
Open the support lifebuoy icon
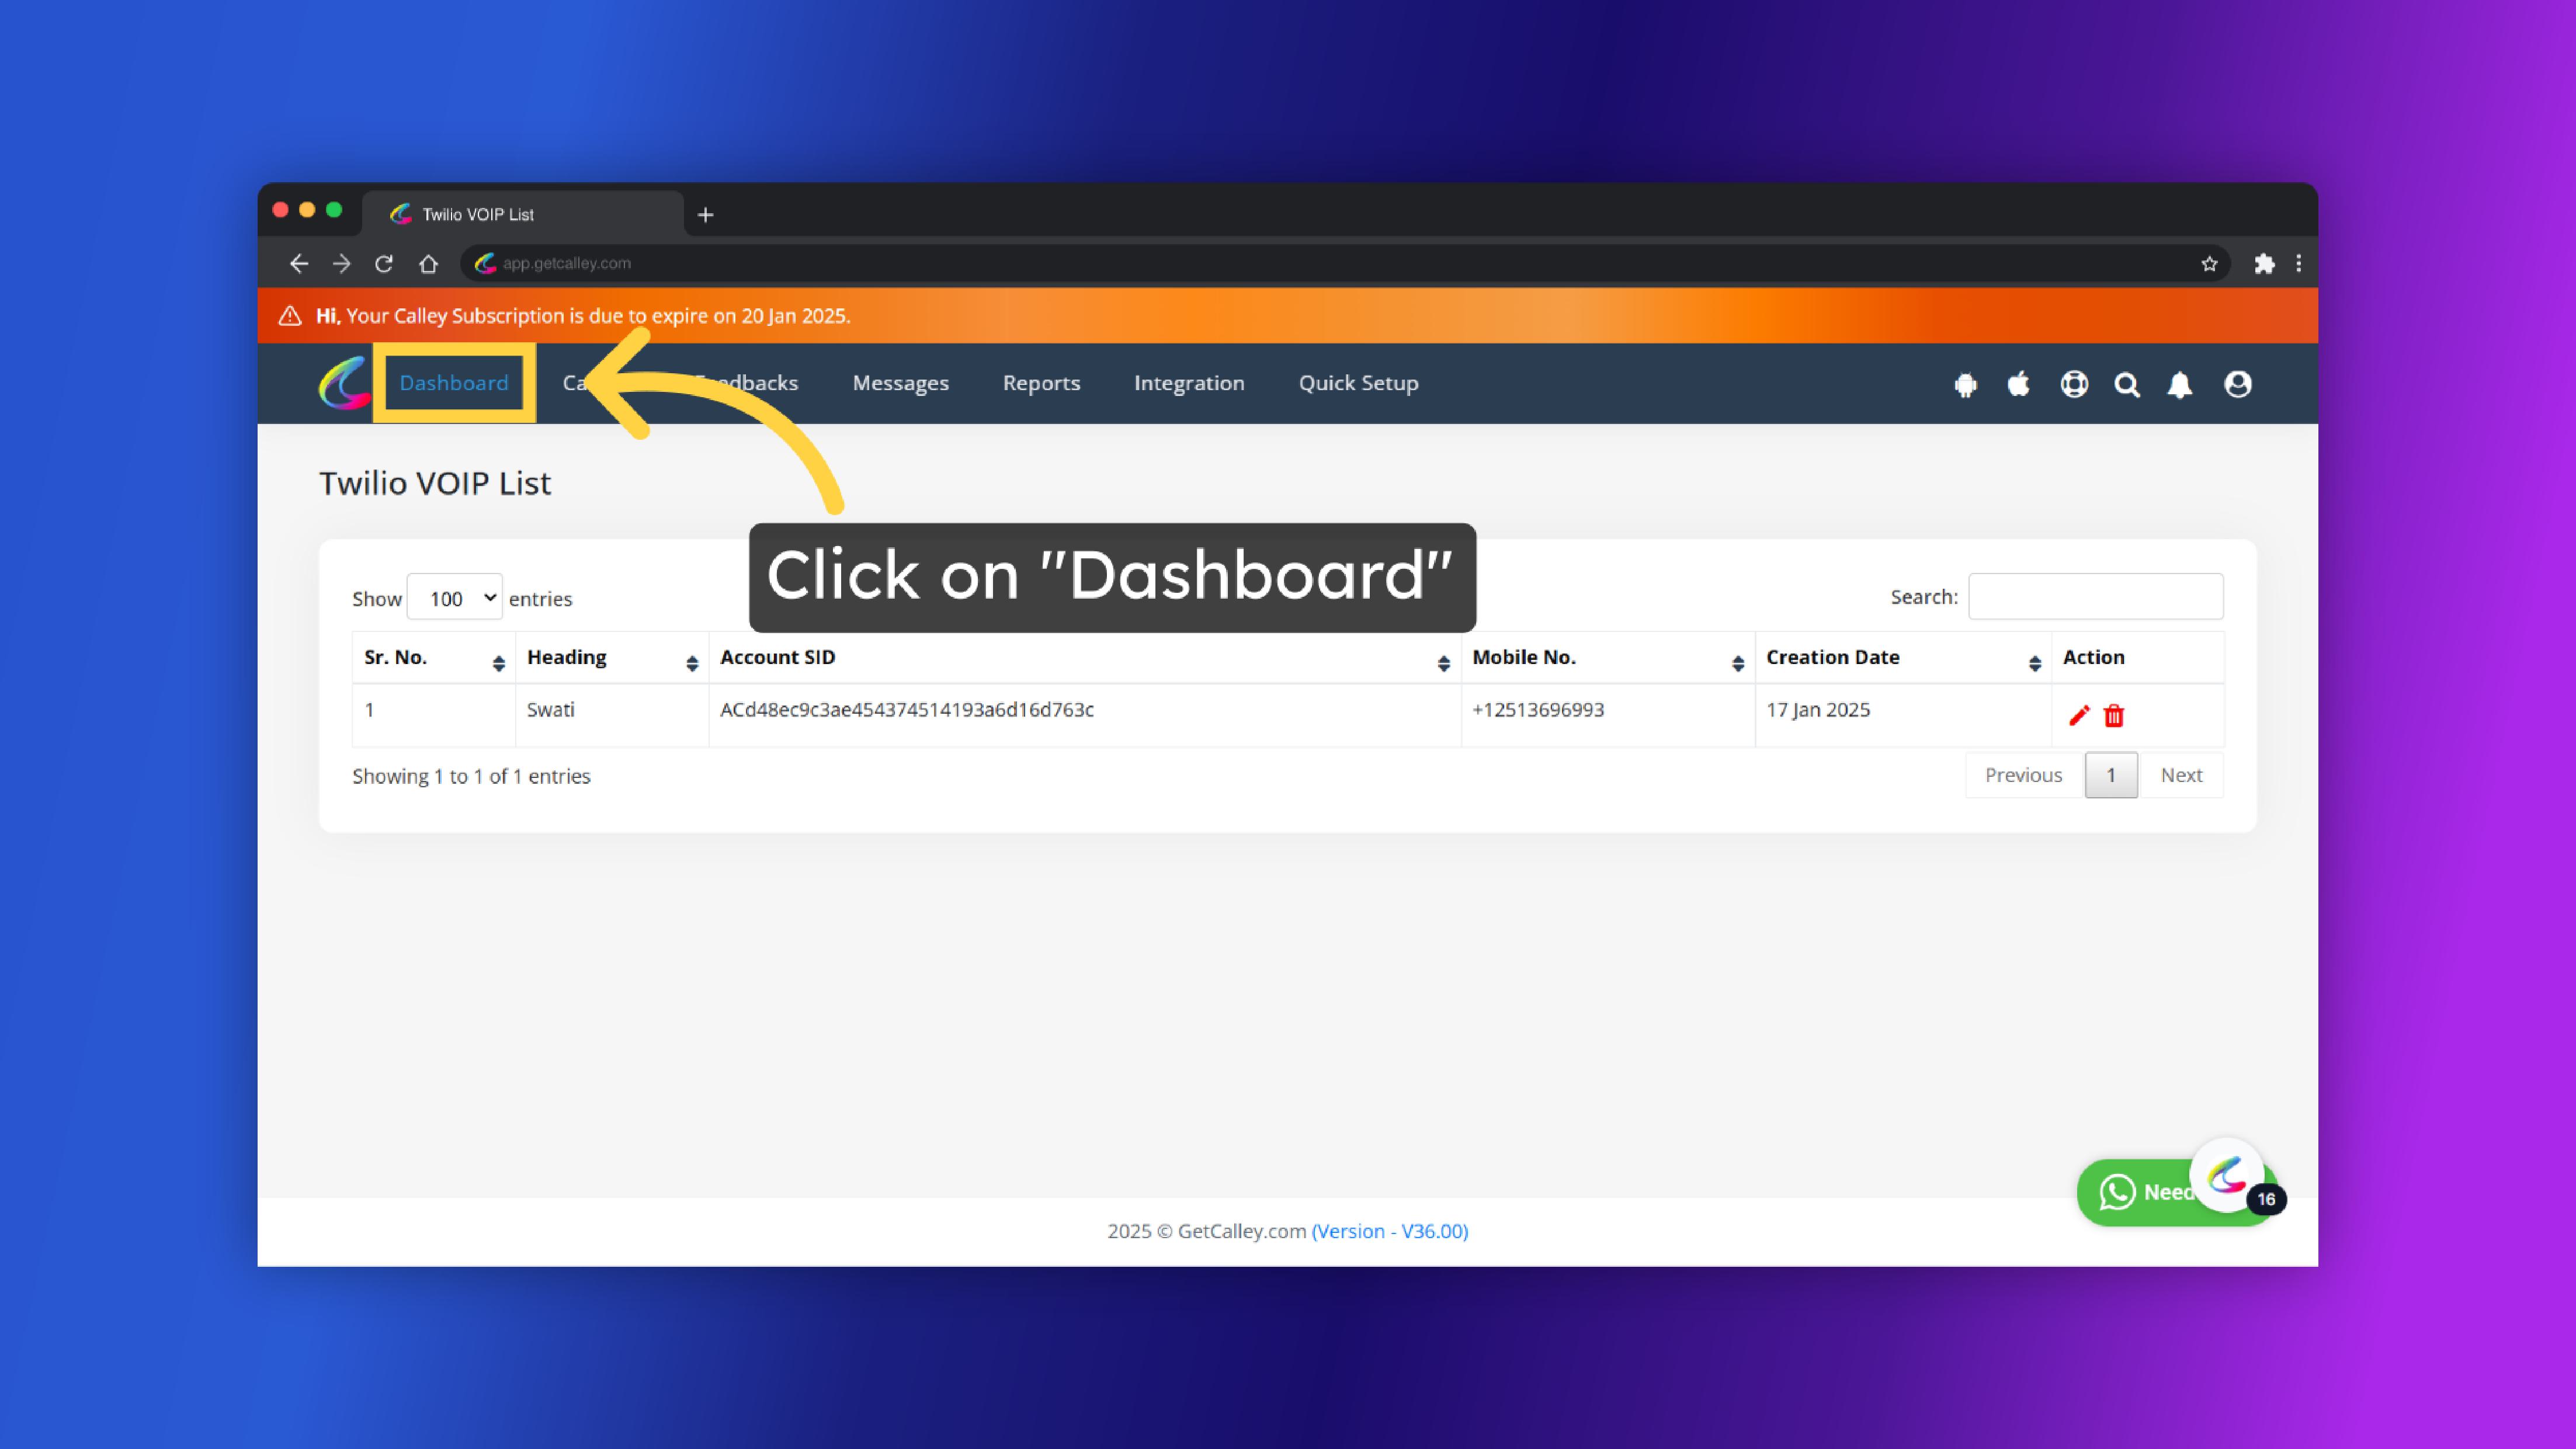pyautogui.click(x=2074, y=384)
